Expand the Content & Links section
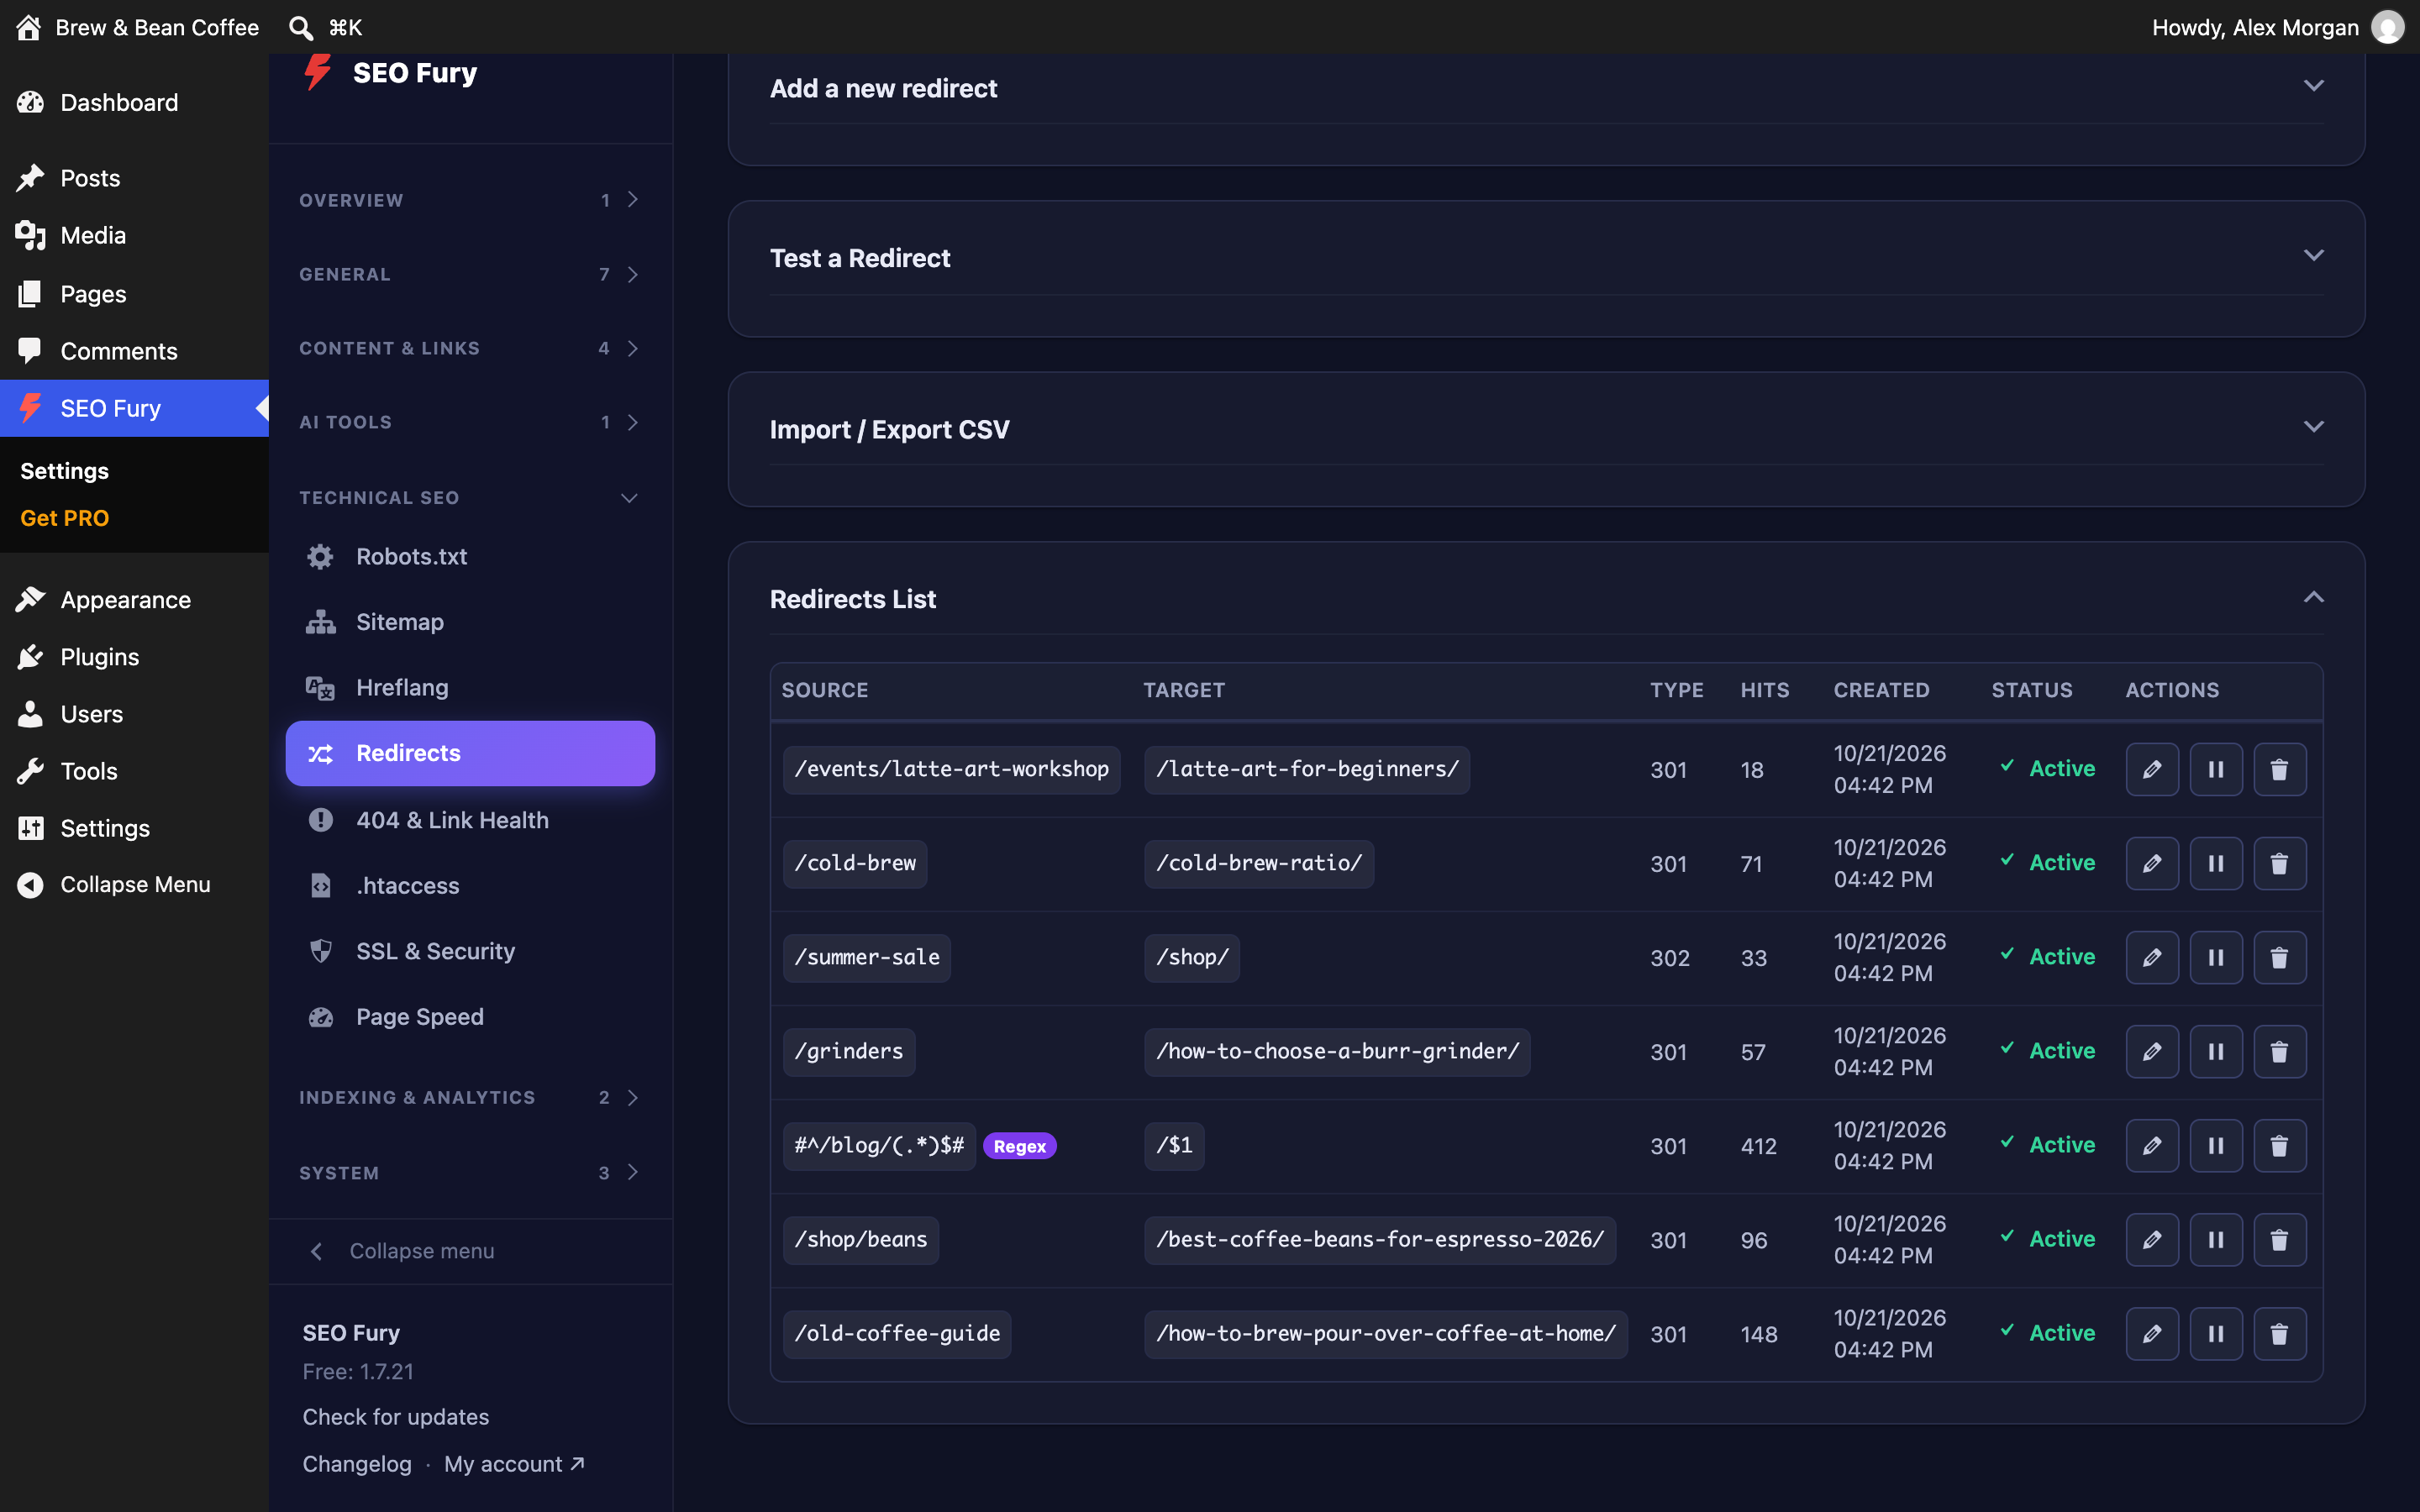The image size is (2420, 1512). [469, 348]
